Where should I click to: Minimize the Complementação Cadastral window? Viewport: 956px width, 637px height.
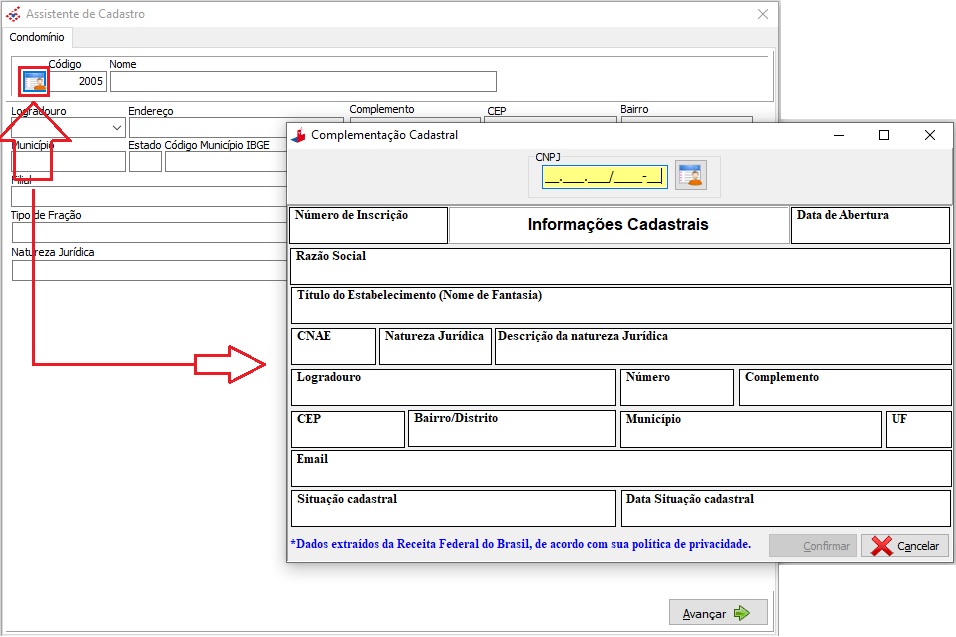(x=839, y=135)
